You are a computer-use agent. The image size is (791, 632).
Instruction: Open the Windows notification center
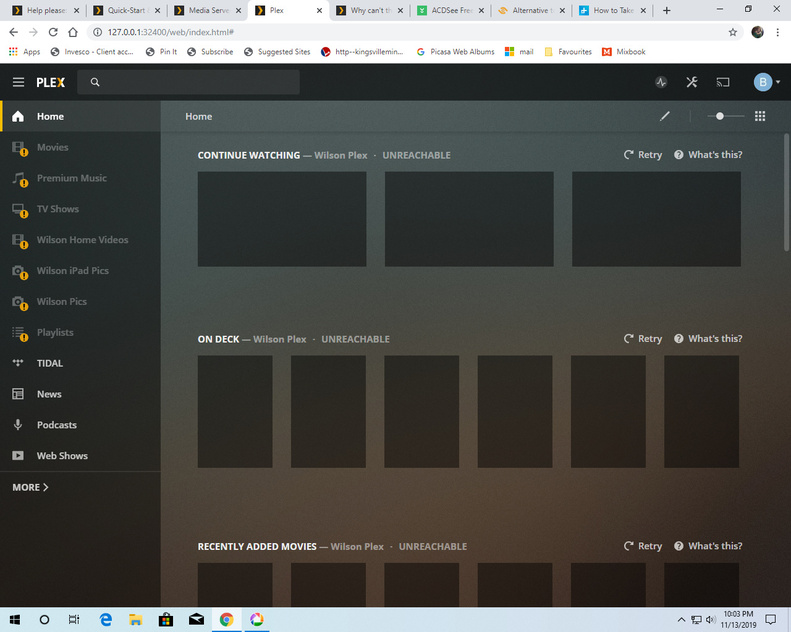770,619
